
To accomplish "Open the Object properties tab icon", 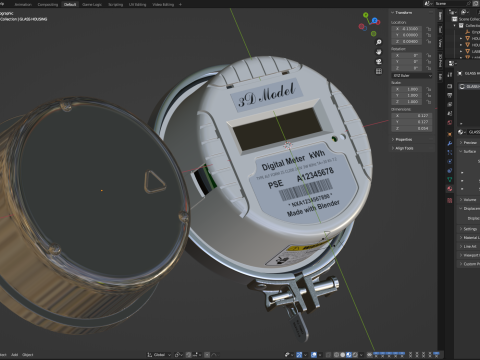I will pyautogui.click(x=450, y=134).
